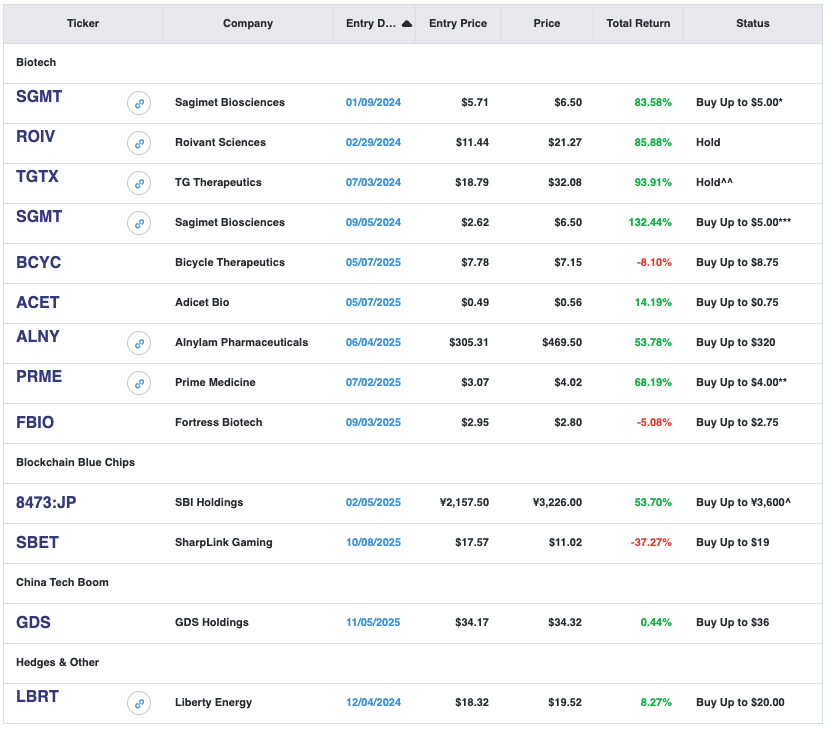Open the link icon next to ROIV

click(x=139, y=143)
